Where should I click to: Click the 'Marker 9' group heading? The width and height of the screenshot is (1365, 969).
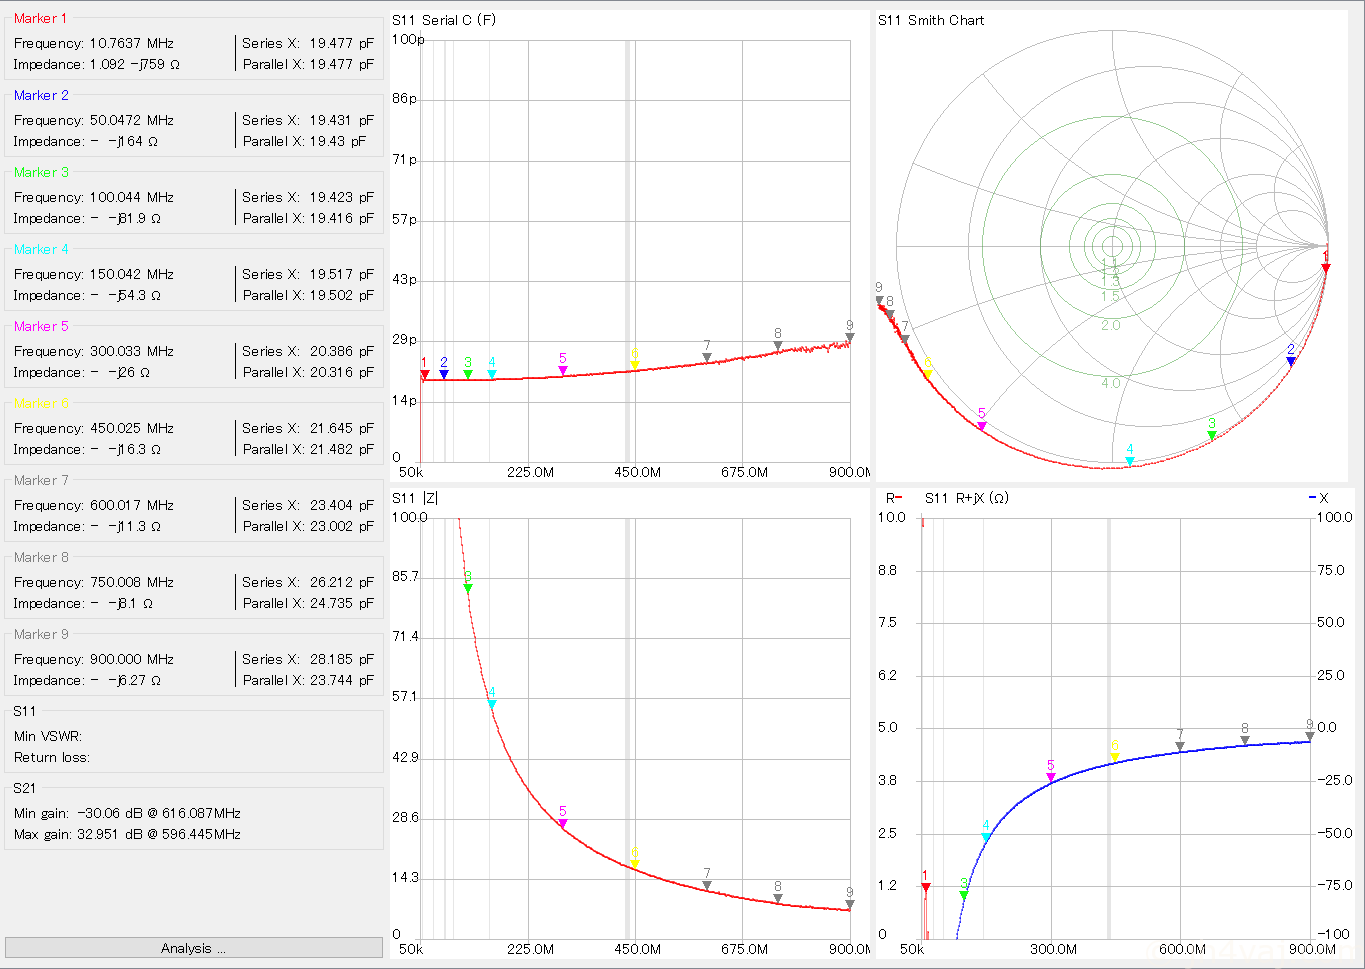41,634
